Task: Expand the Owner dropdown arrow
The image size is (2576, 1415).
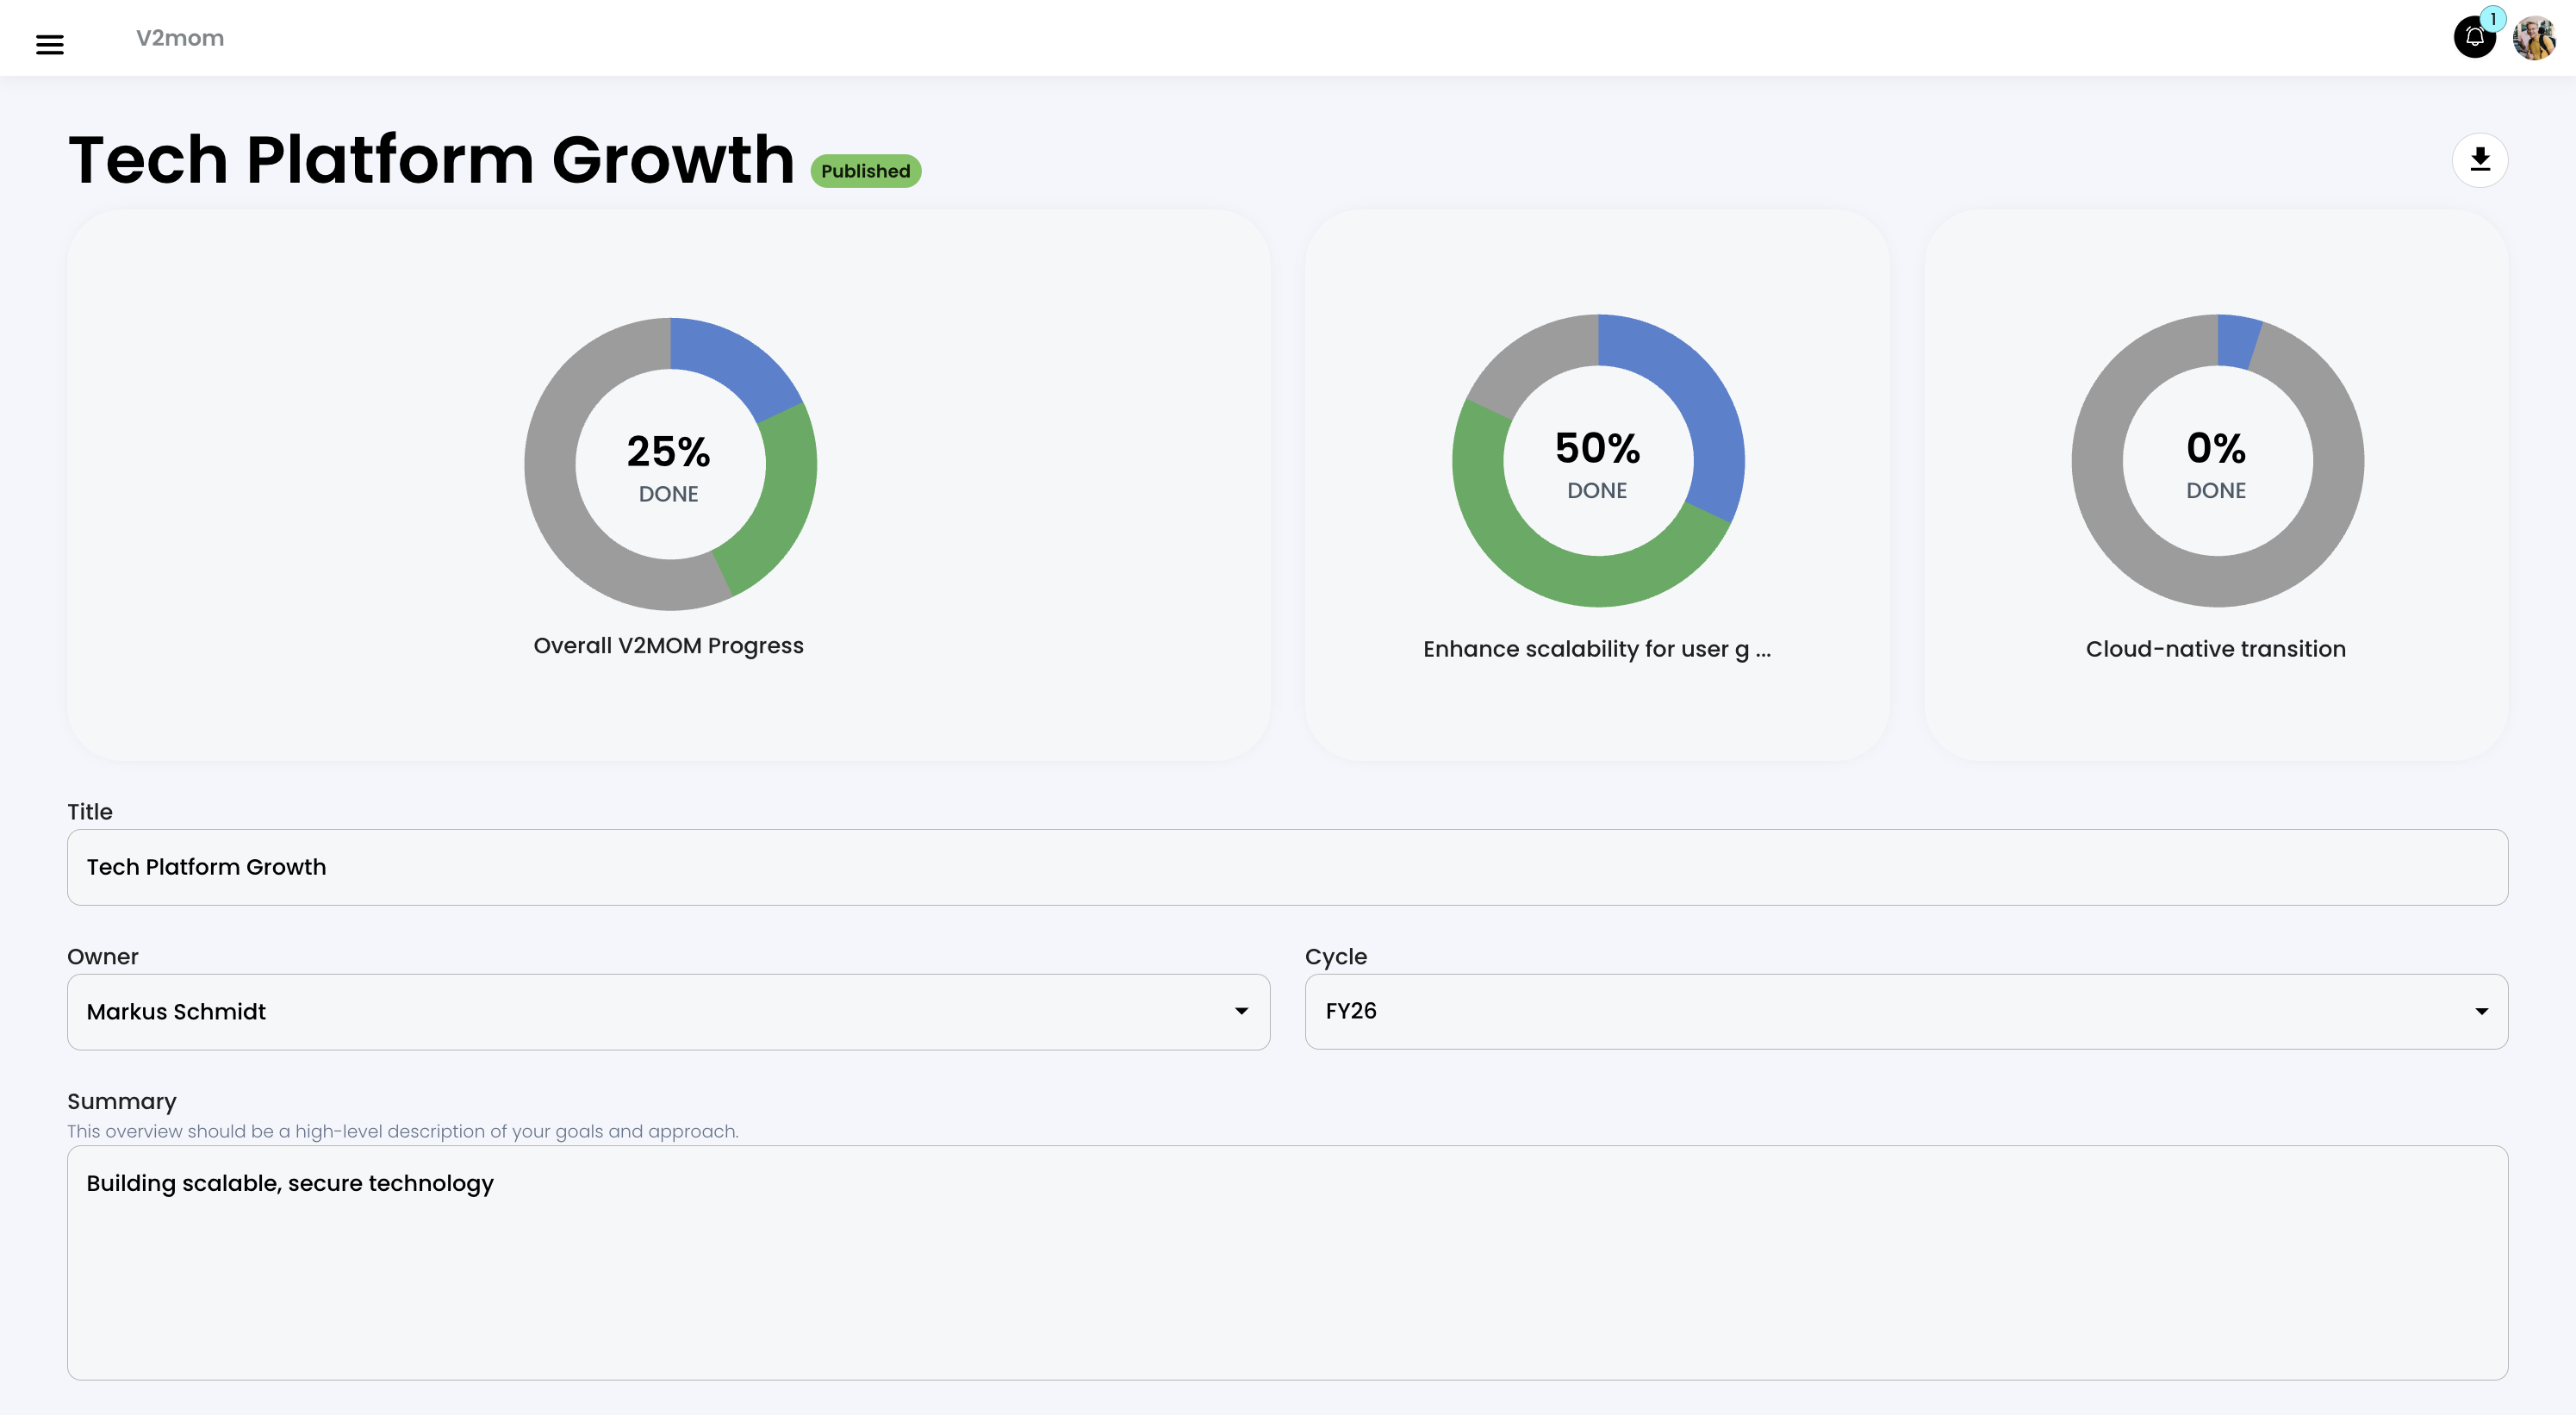Action: [x=1241, y=1011]
